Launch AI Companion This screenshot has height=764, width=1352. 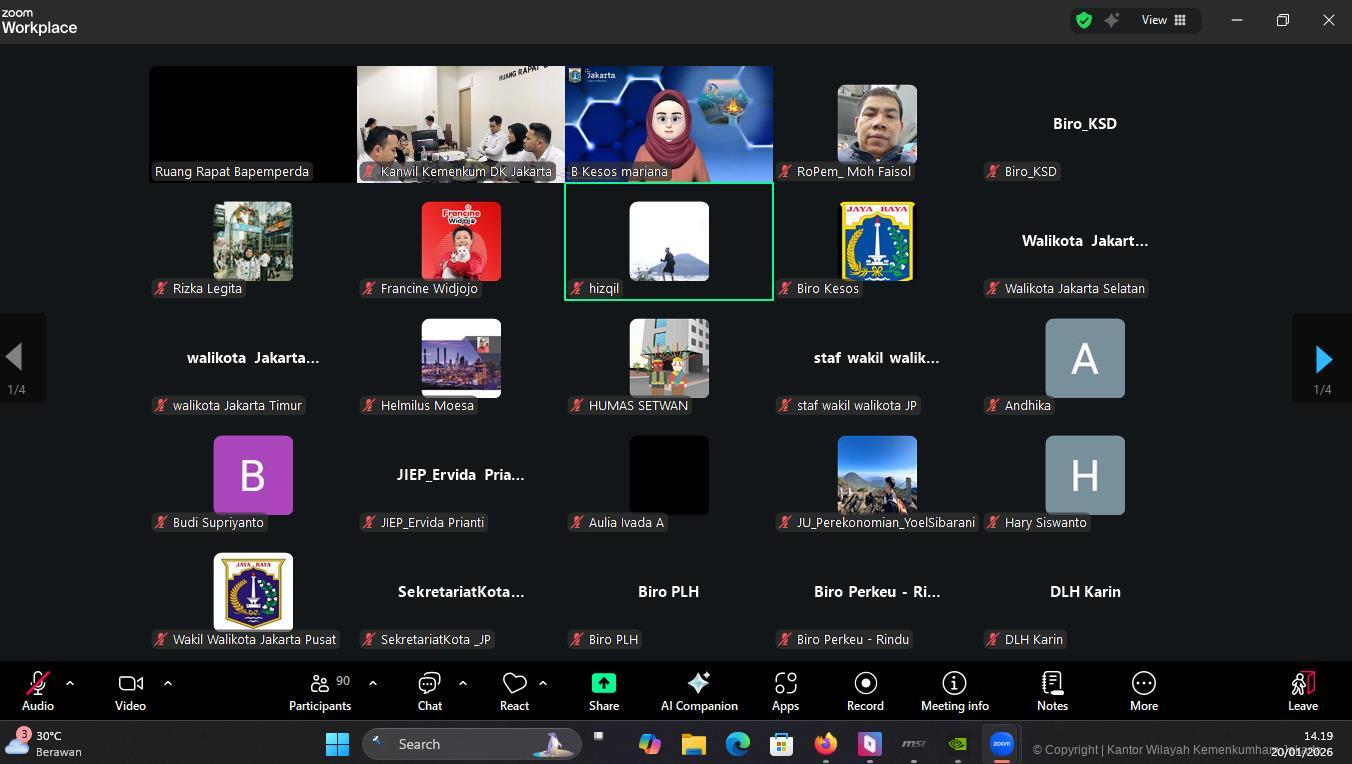698,690
